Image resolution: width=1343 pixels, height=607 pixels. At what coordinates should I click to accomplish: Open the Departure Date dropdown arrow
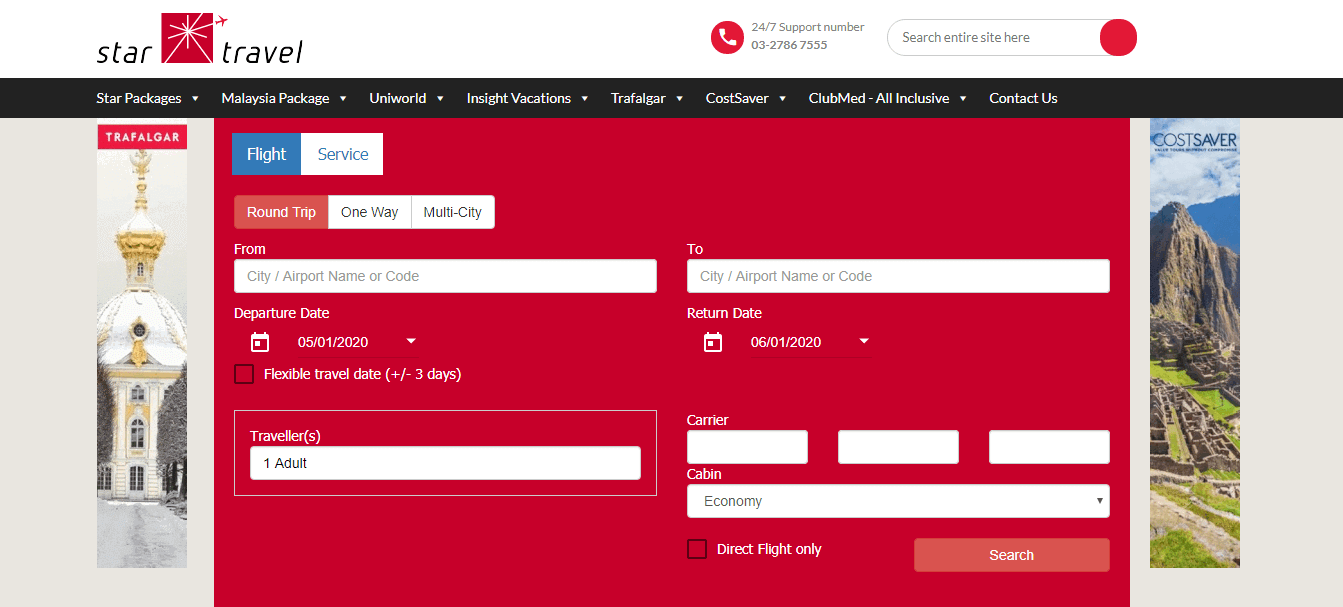point(411,341)
